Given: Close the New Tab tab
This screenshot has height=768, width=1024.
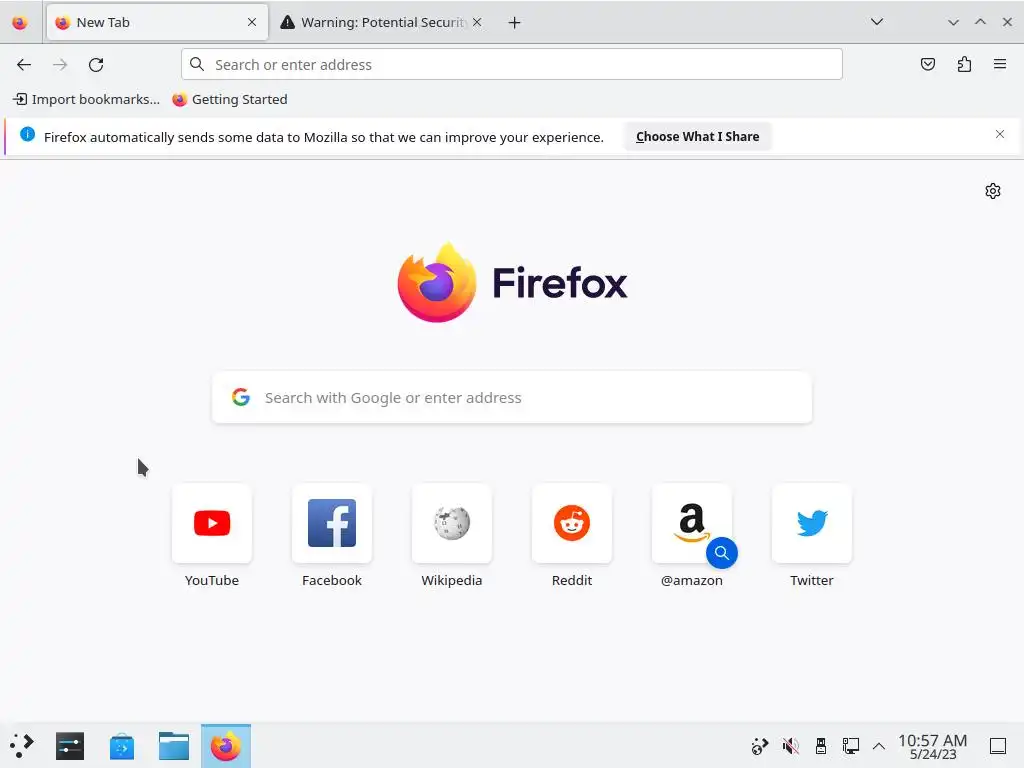Looking at the screenshot, I should tap(252, 22).
